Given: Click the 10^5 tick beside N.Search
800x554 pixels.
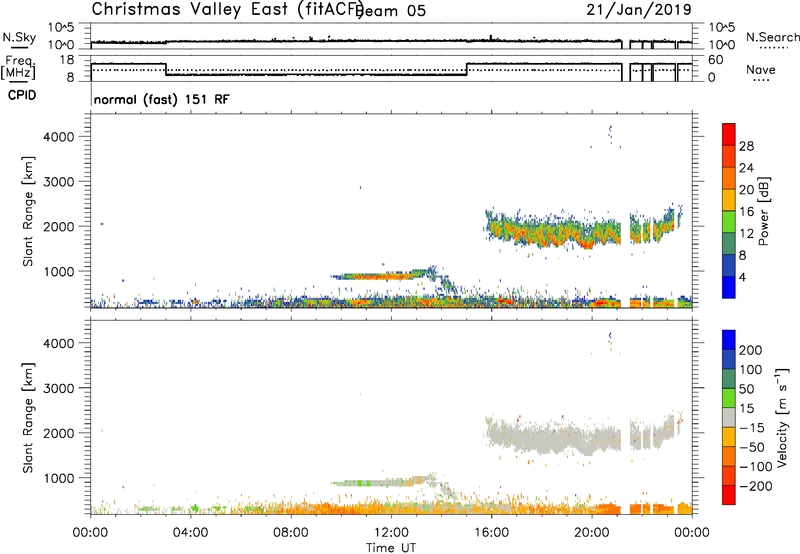Looking at the screenshot, I should coord(719,28).
